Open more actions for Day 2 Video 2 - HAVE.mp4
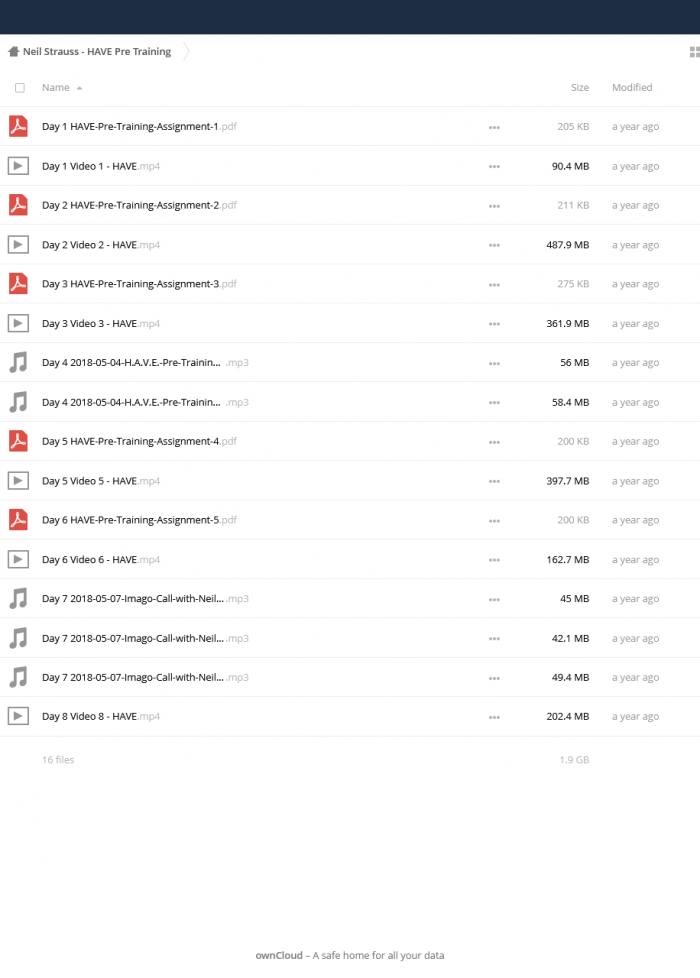 tap(494, 245)
